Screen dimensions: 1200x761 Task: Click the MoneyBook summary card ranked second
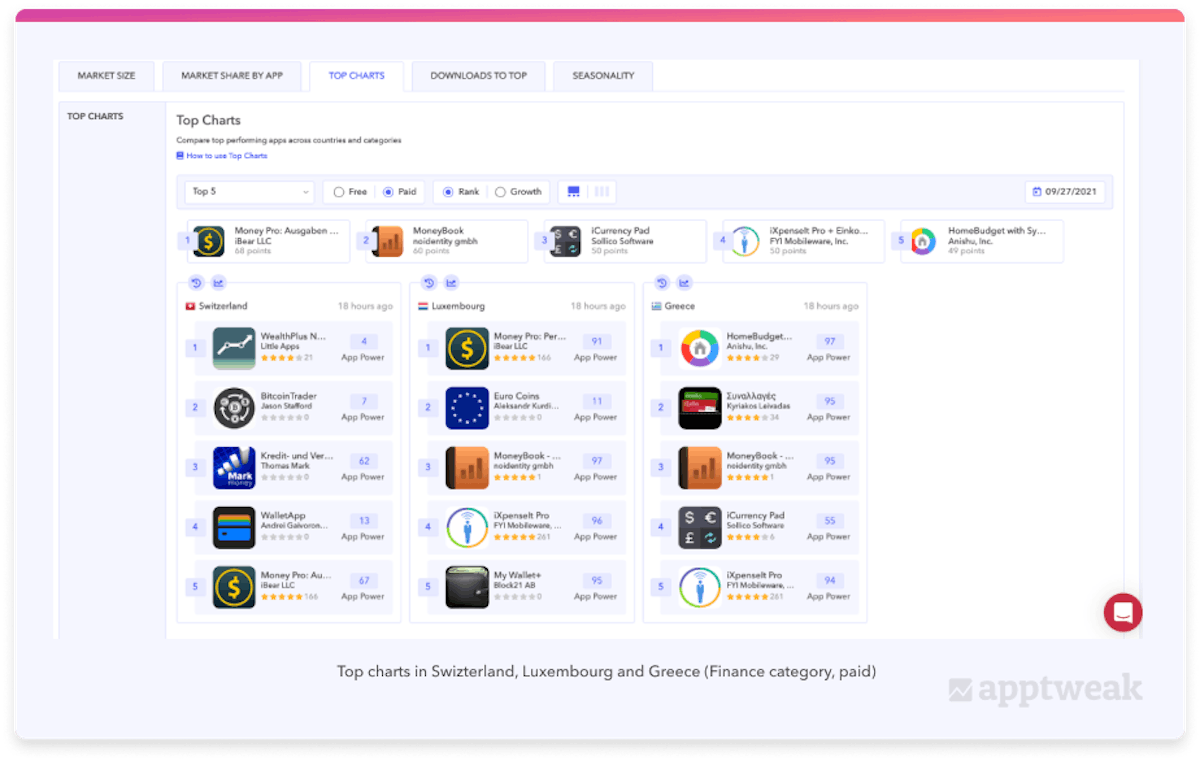[446, 241]
